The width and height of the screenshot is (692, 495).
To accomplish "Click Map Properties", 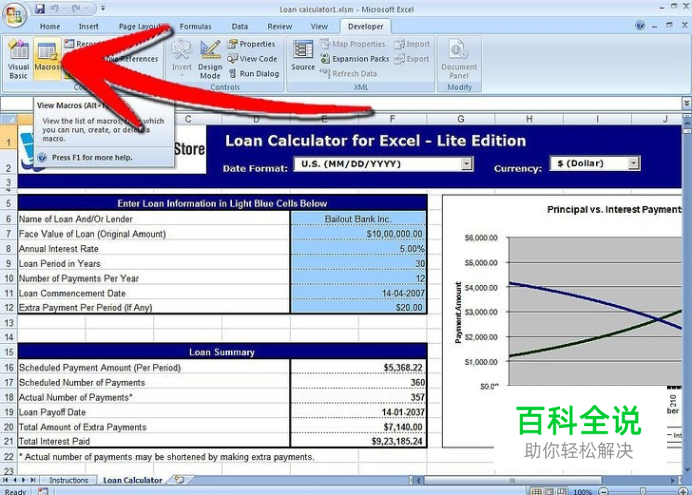I will (x=353, y=44).
